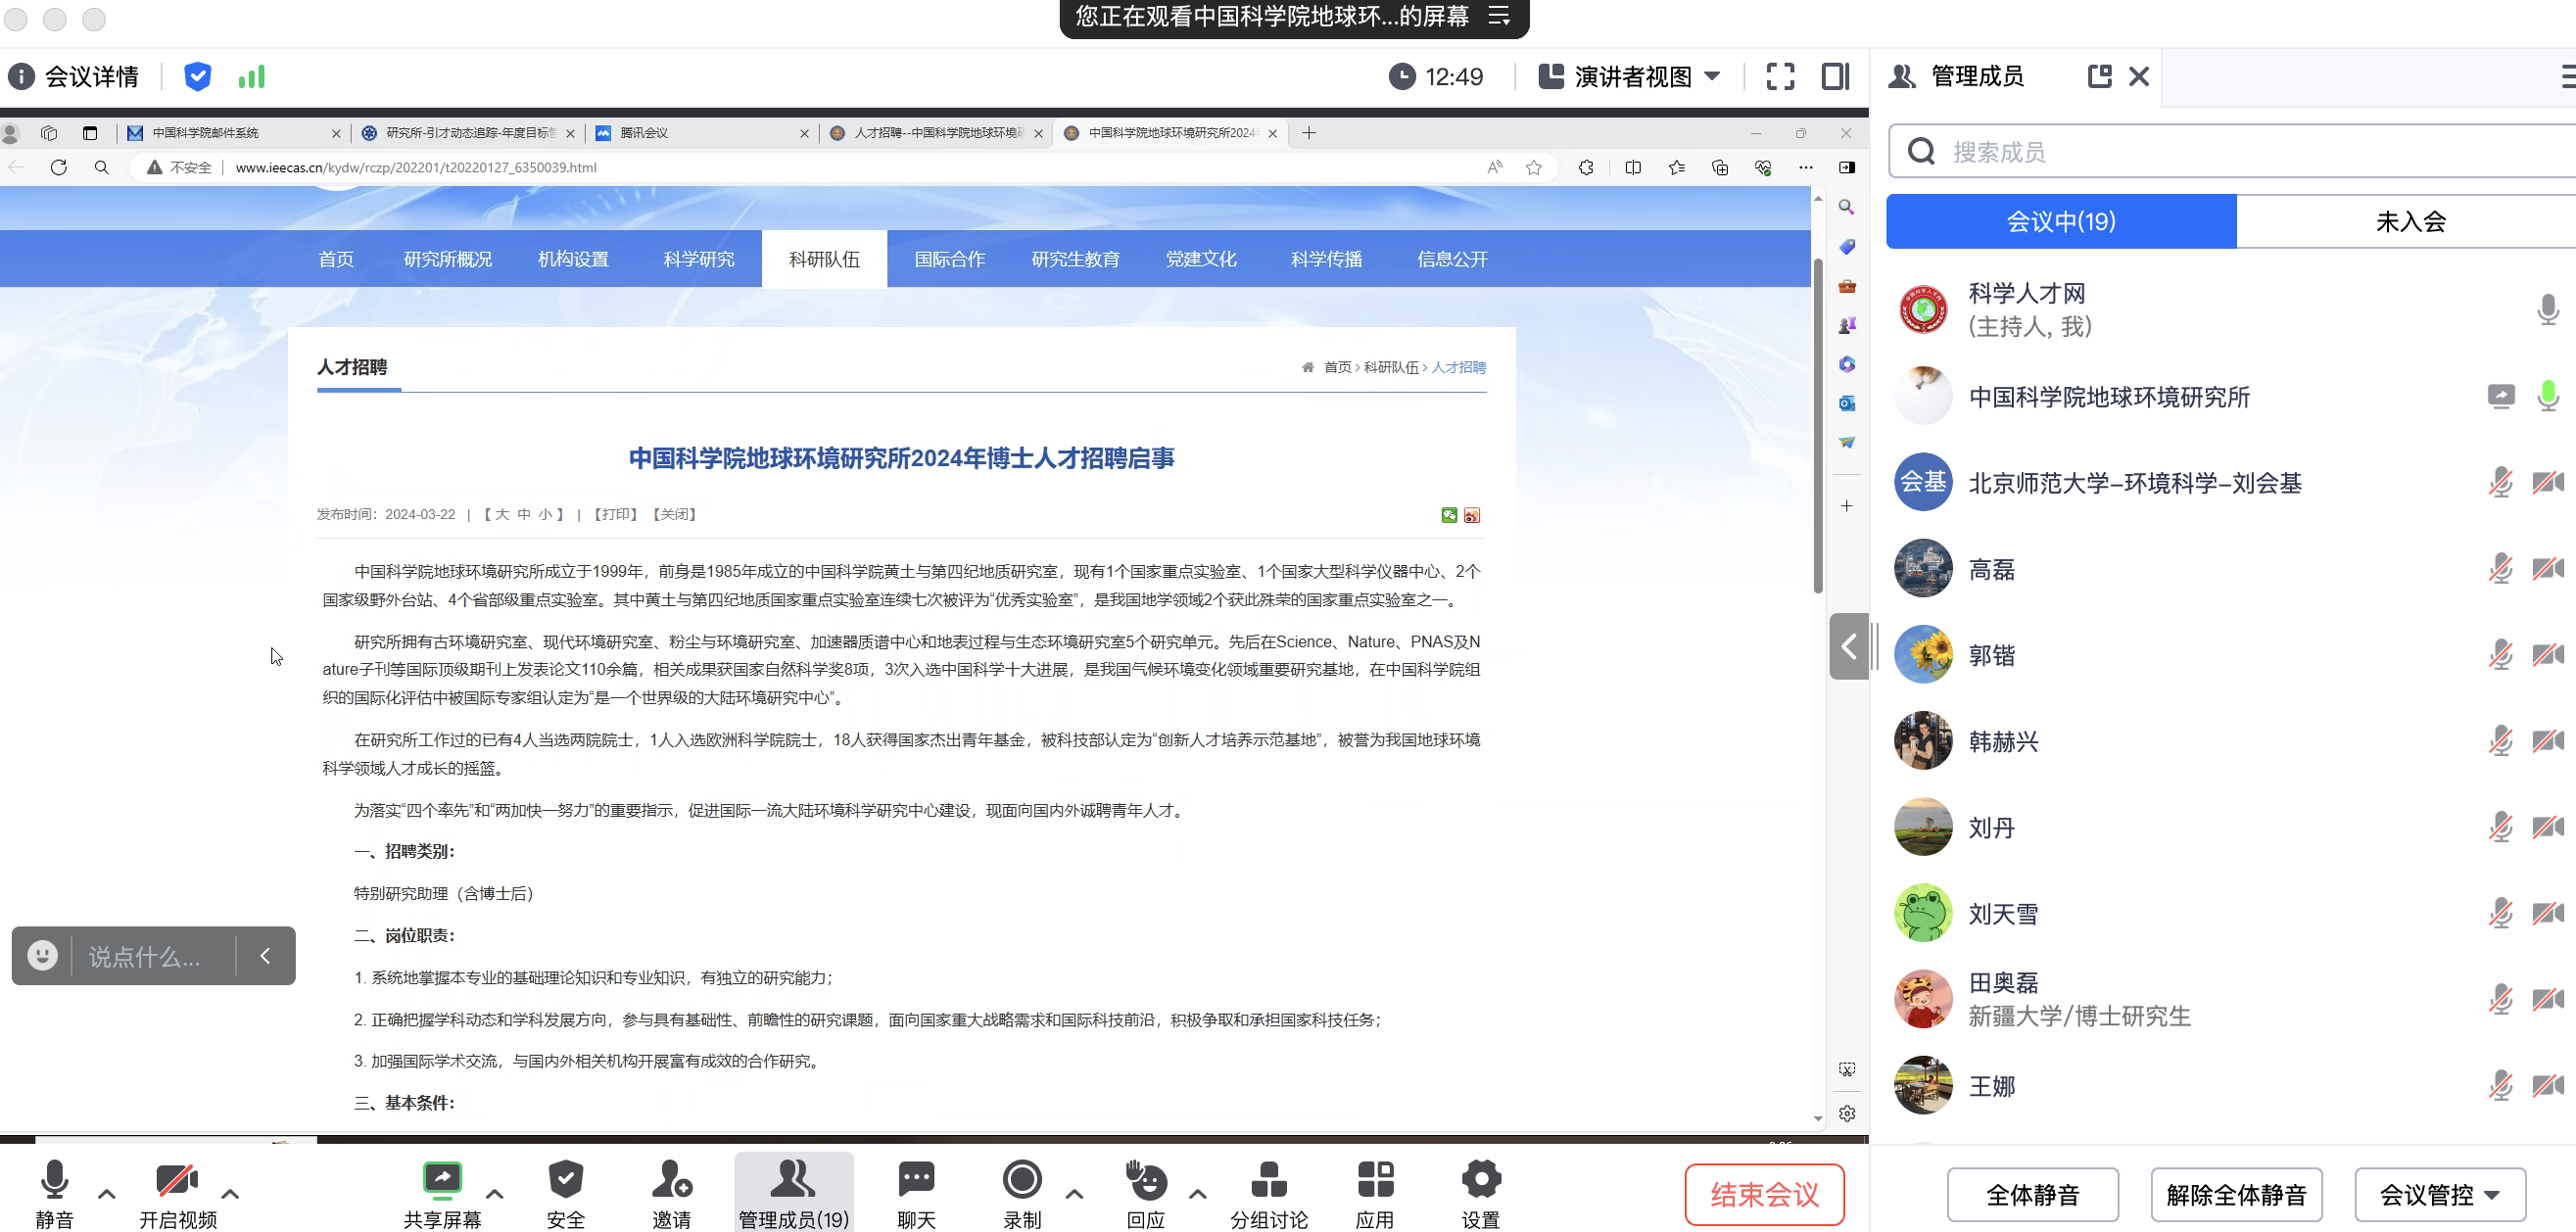Viewport: 2576px width, 1232px height.
Task: Unmute 刘会基 microphone in the list
Action: point(2500,483)
